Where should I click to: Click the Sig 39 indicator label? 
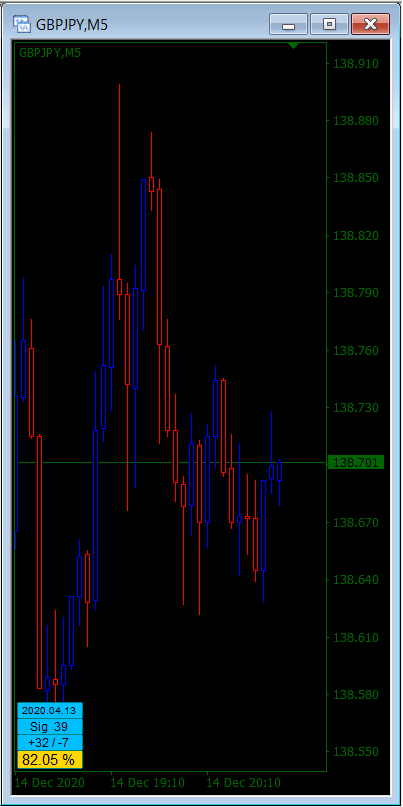click(x=50, y=727)
